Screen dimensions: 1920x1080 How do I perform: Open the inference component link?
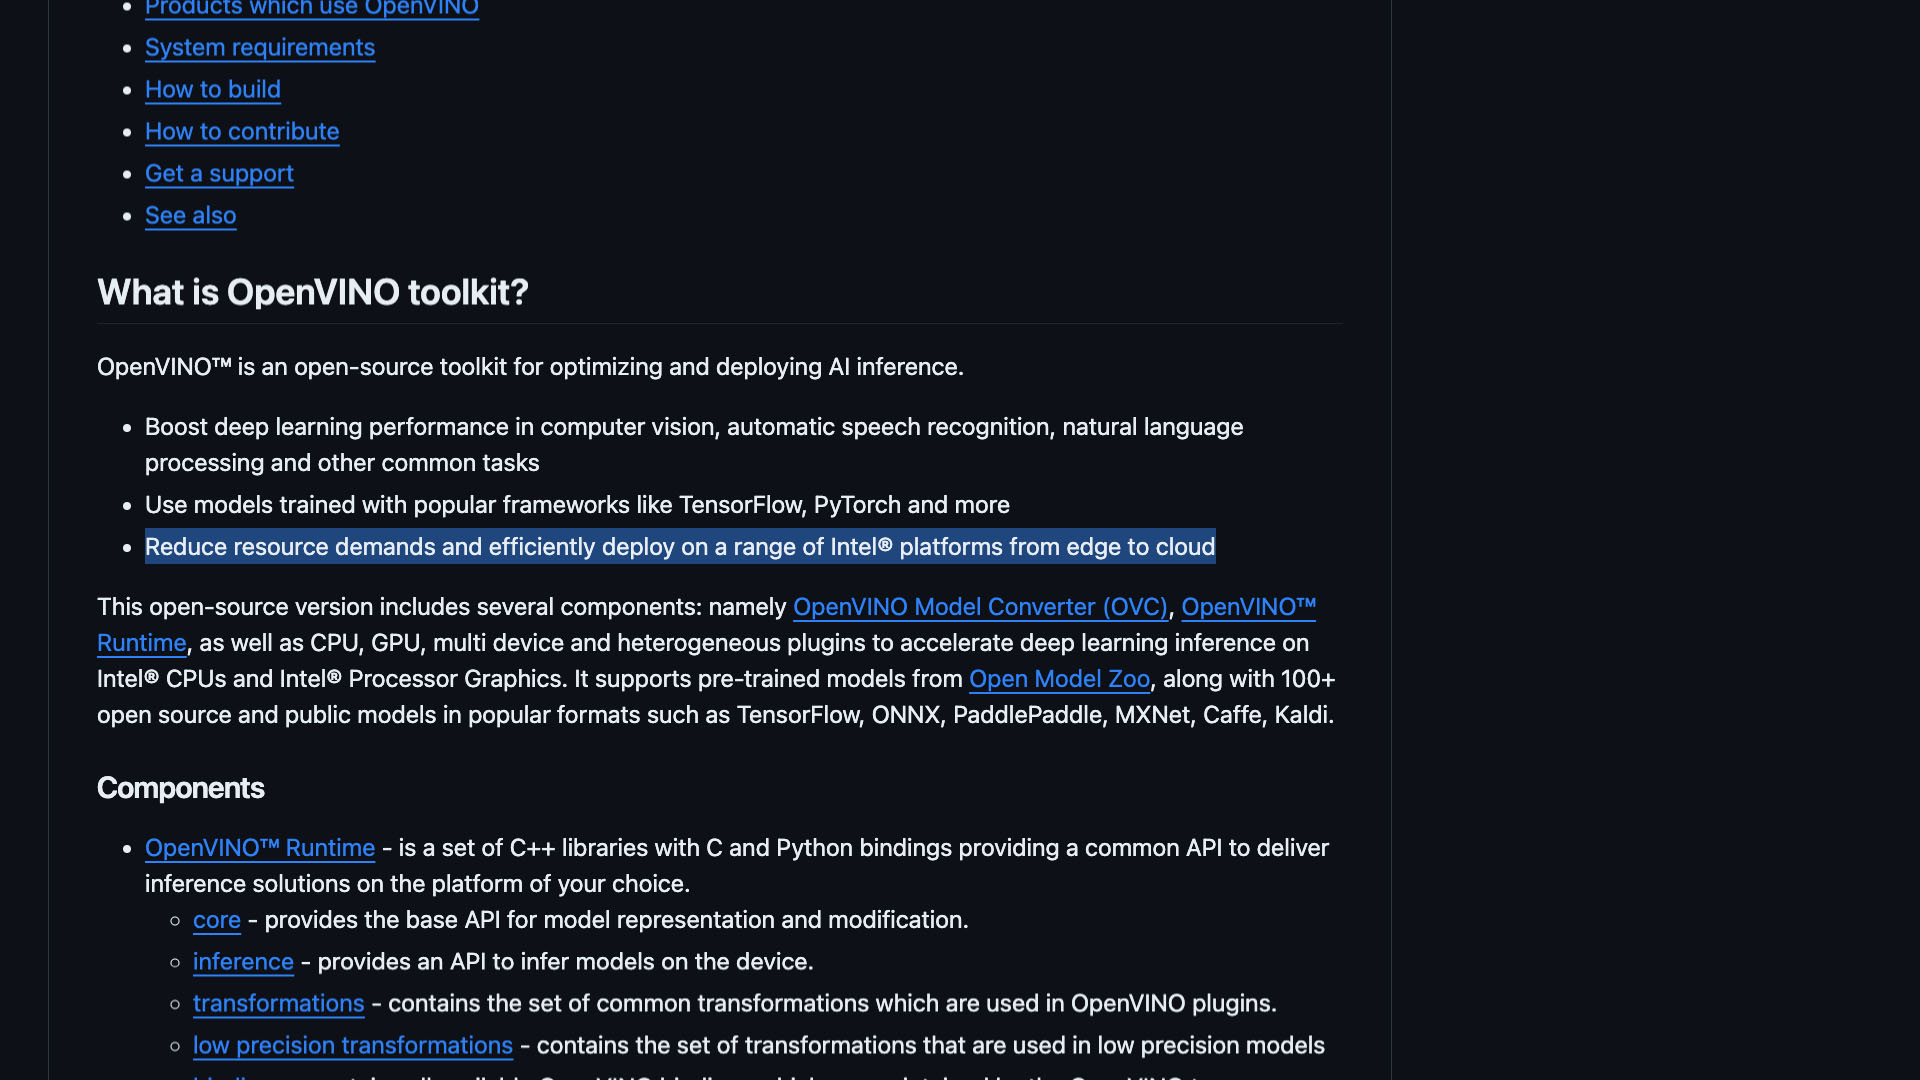coord(243,962)
